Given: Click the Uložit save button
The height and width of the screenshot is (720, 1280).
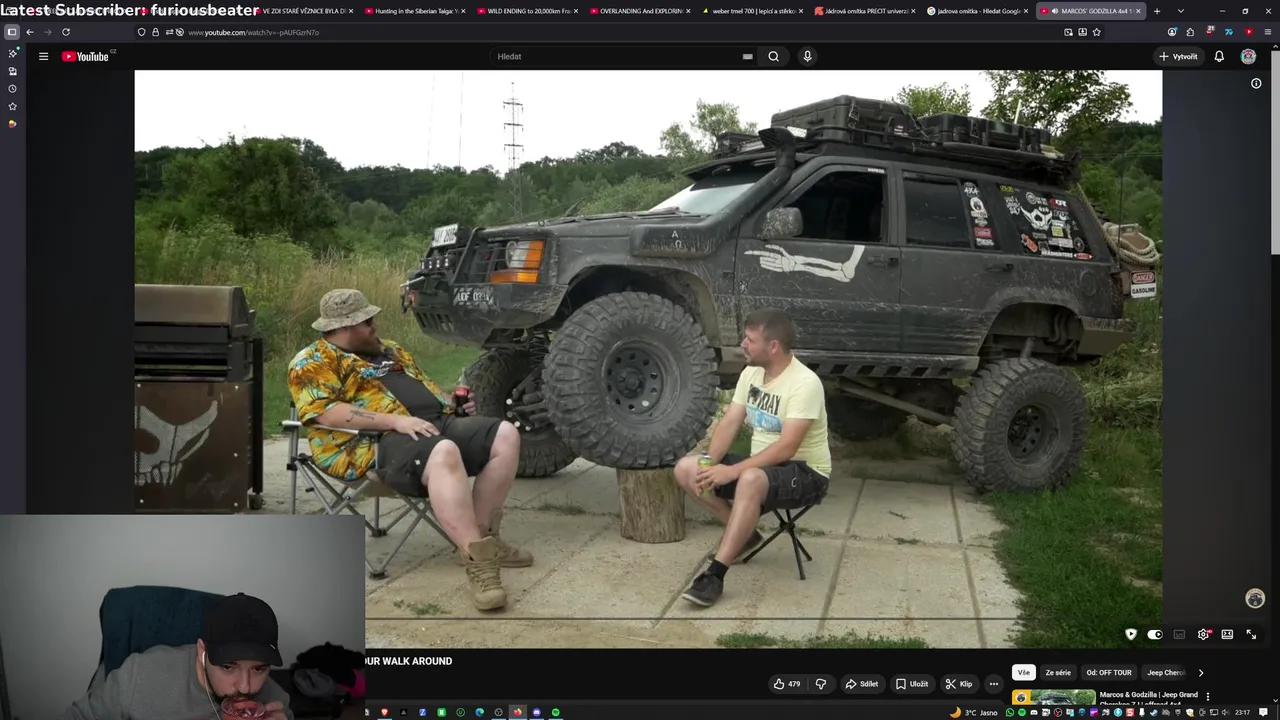Looking at the screenshot, I should [x=912, y=684].
